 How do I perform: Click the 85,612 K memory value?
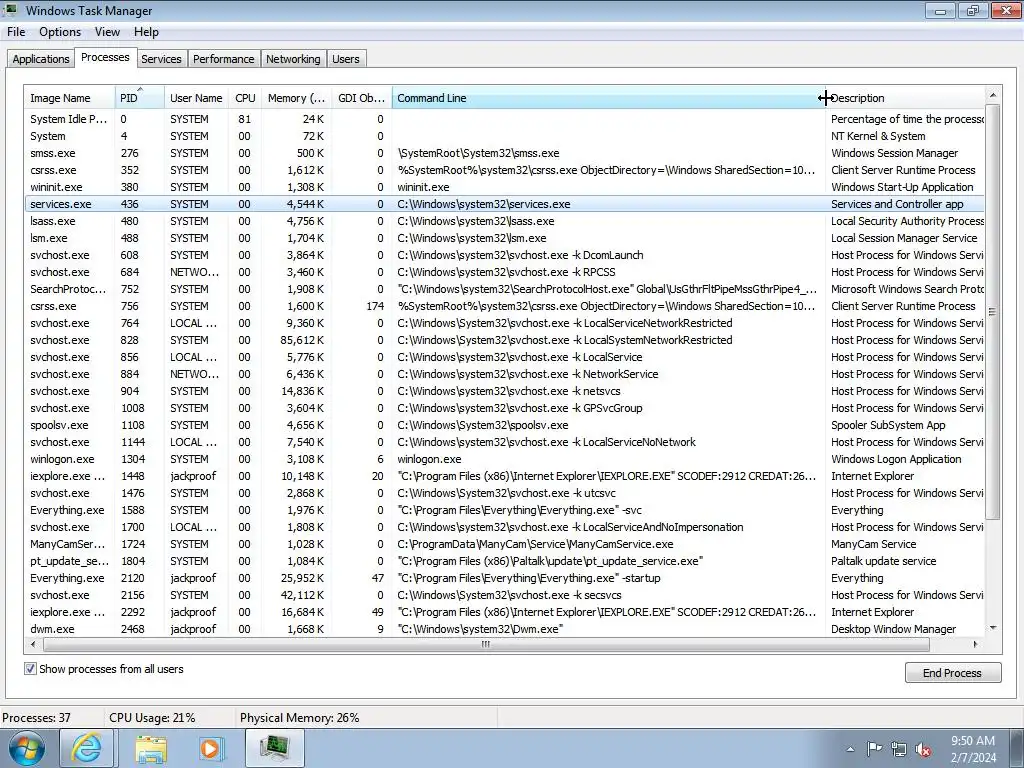coord(302,340)
